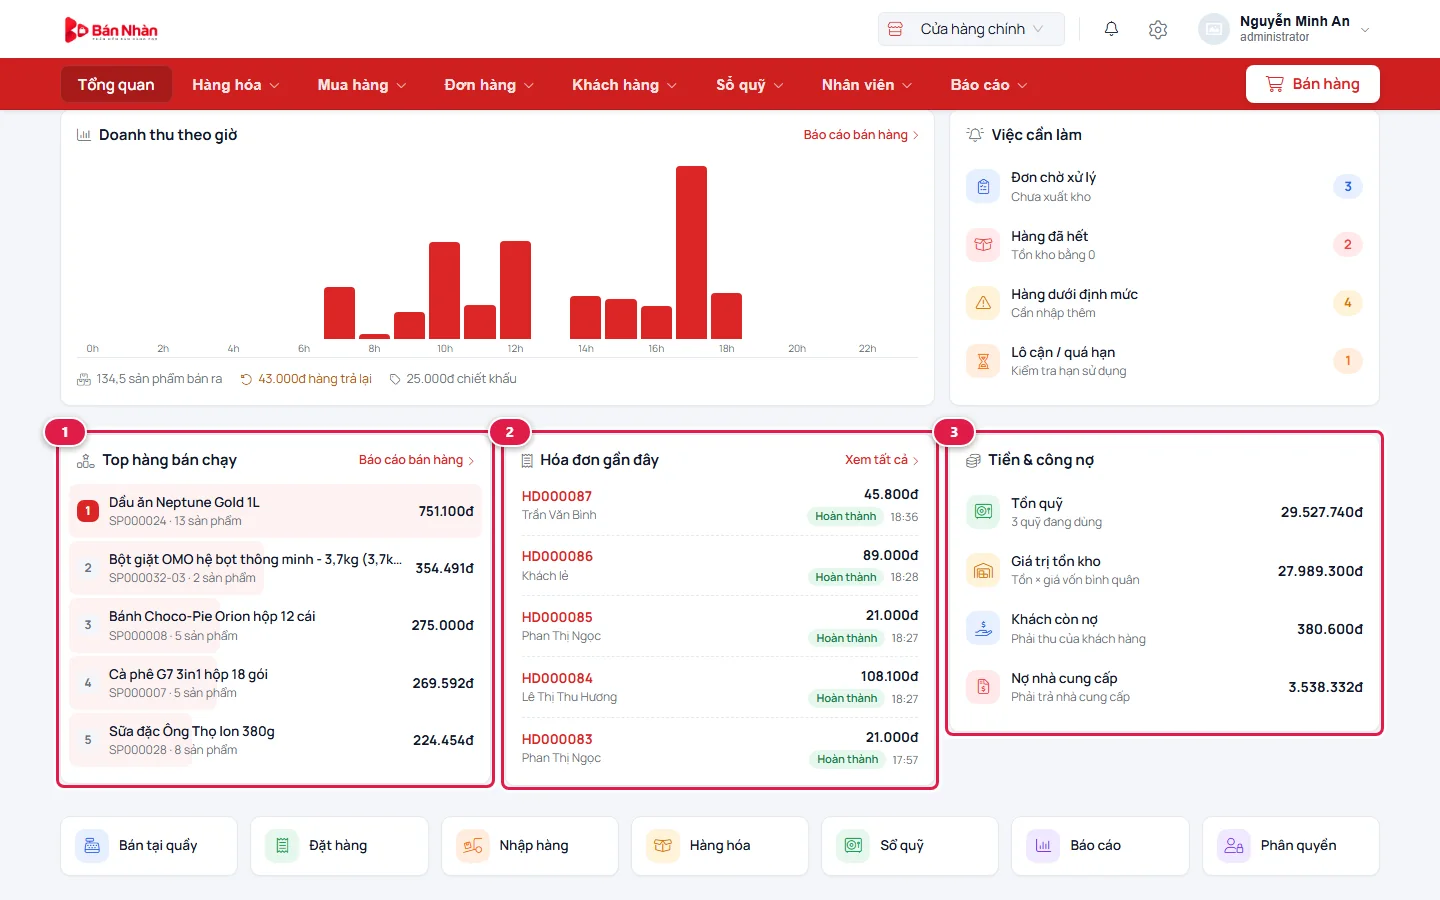Click the Tồn quỹ cash icon
Image resolution: width=1440 pixels, height=900 pixels.
click(x=983, y=511)
